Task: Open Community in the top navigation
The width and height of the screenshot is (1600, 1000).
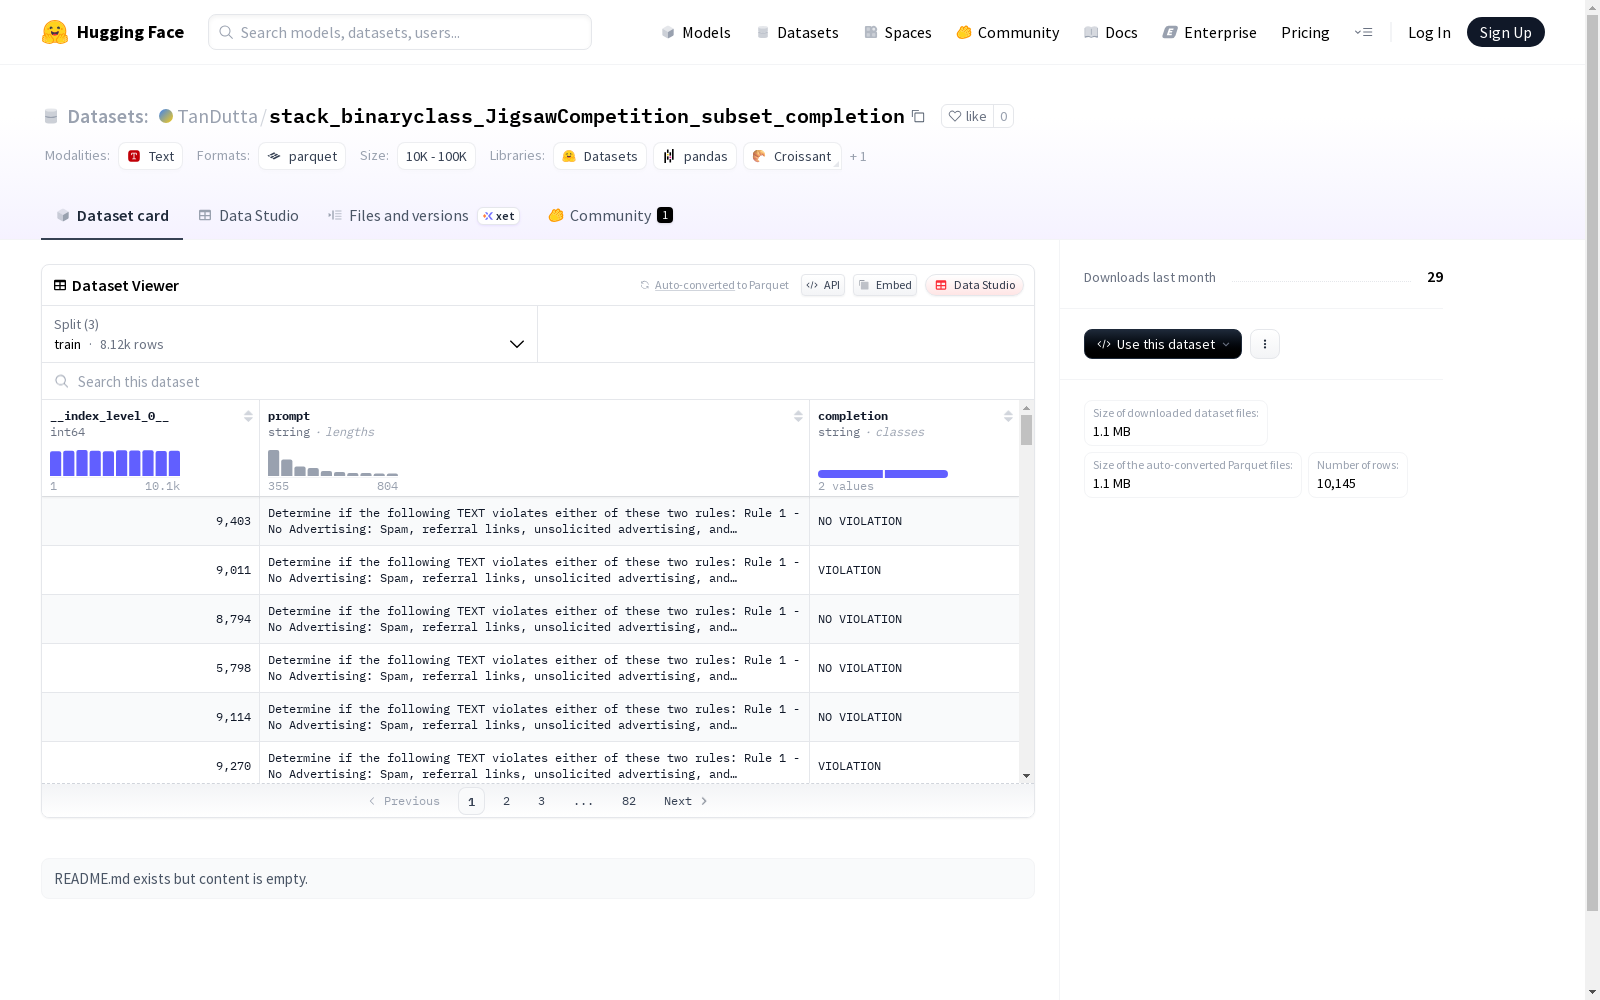Action: (x=1007, y=32)
